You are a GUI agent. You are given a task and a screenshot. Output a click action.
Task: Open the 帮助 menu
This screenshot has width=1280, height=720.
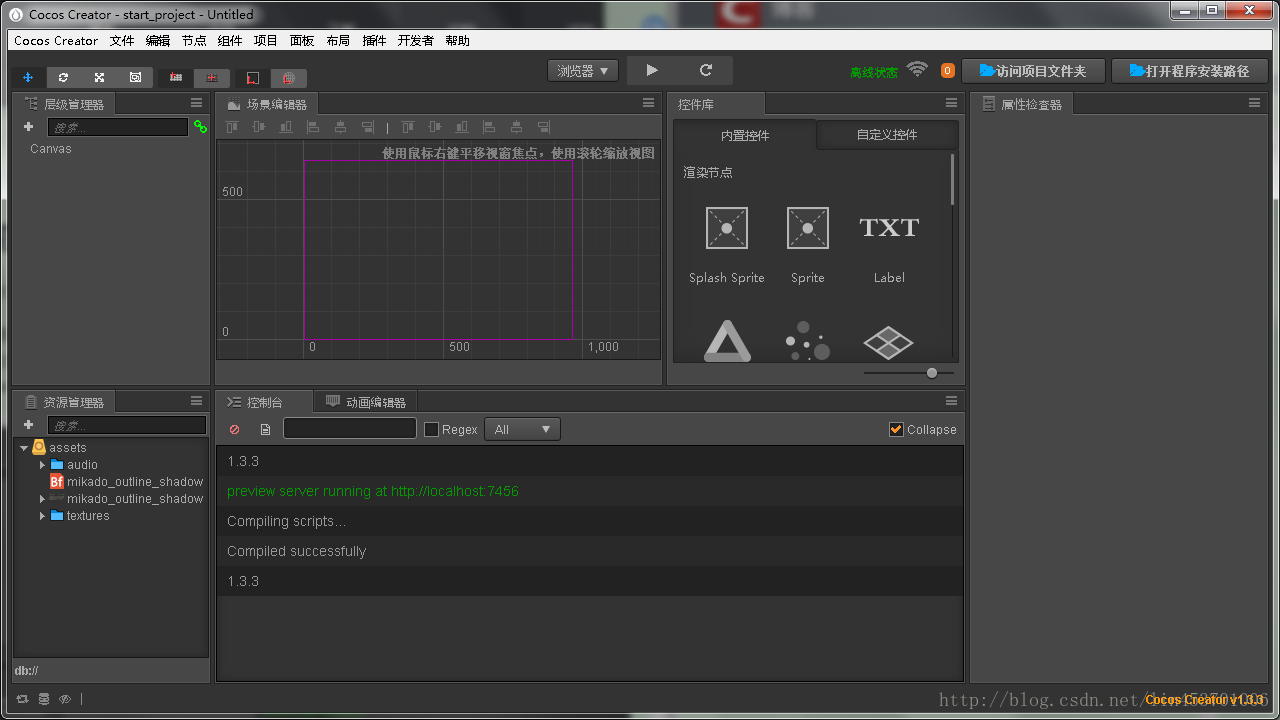click(x=457, y=41)
